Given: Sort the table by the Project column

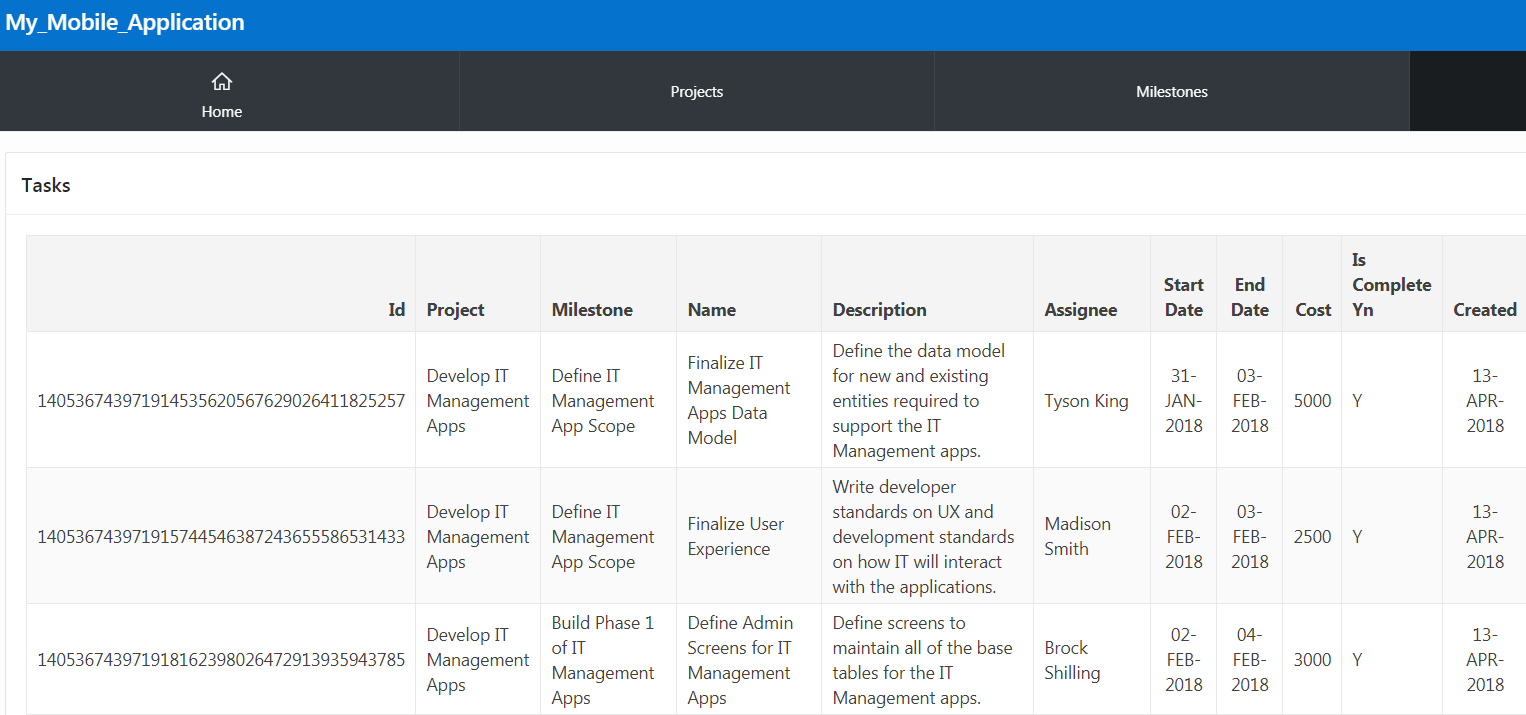Looking at the screenshot, I should (455, 309).
